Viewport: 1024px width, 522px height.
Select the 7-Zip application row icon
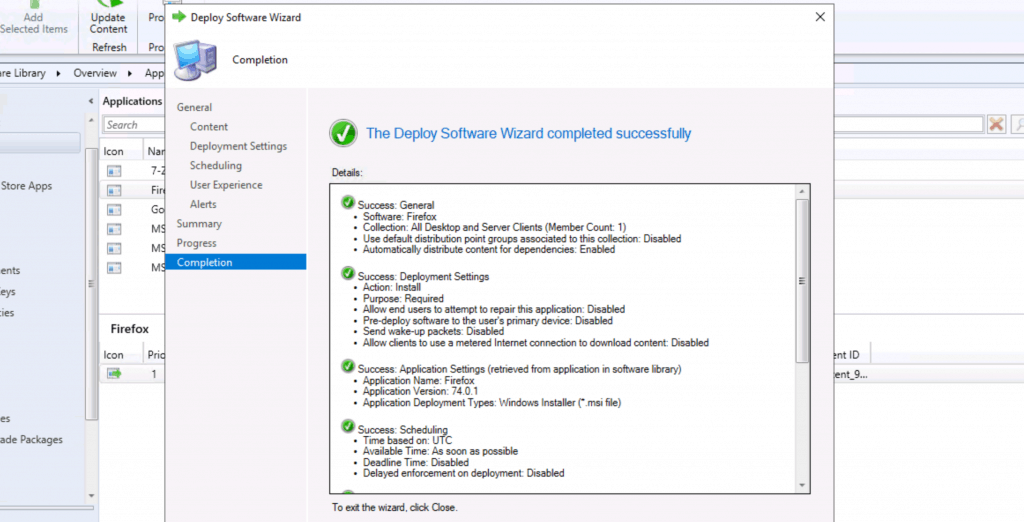coord(114,171)
